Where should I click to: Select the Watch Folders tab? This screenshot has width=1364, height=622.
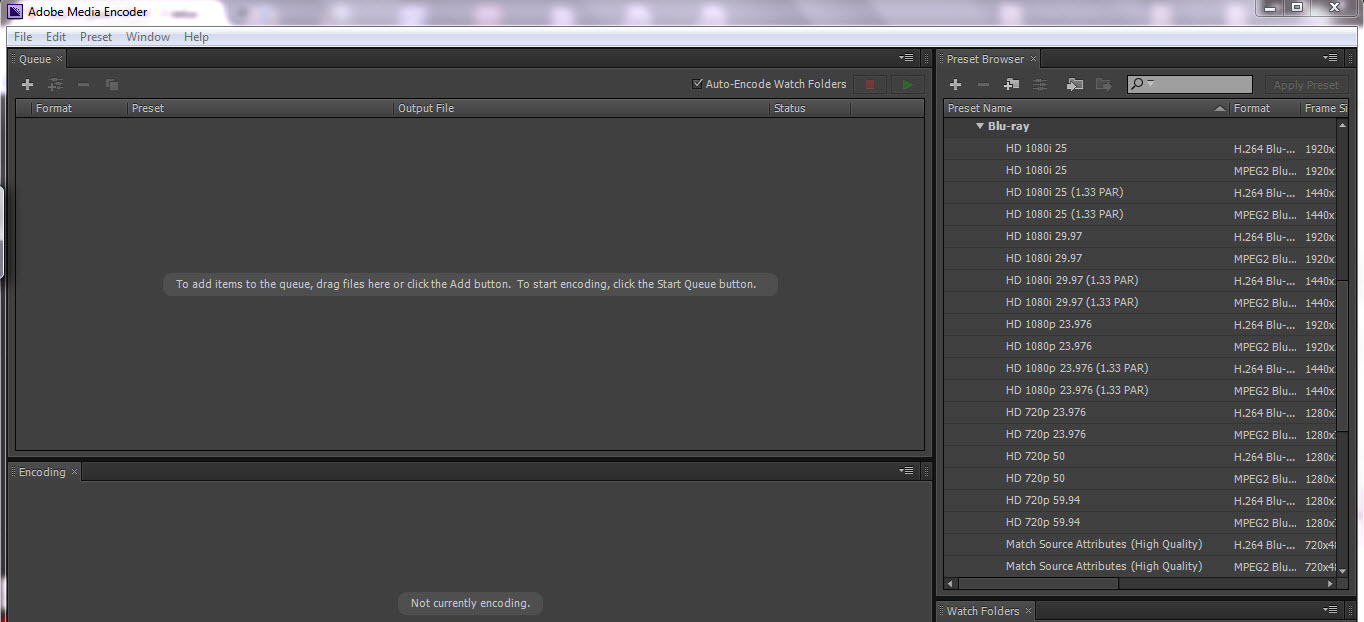[x=983, y=611]
